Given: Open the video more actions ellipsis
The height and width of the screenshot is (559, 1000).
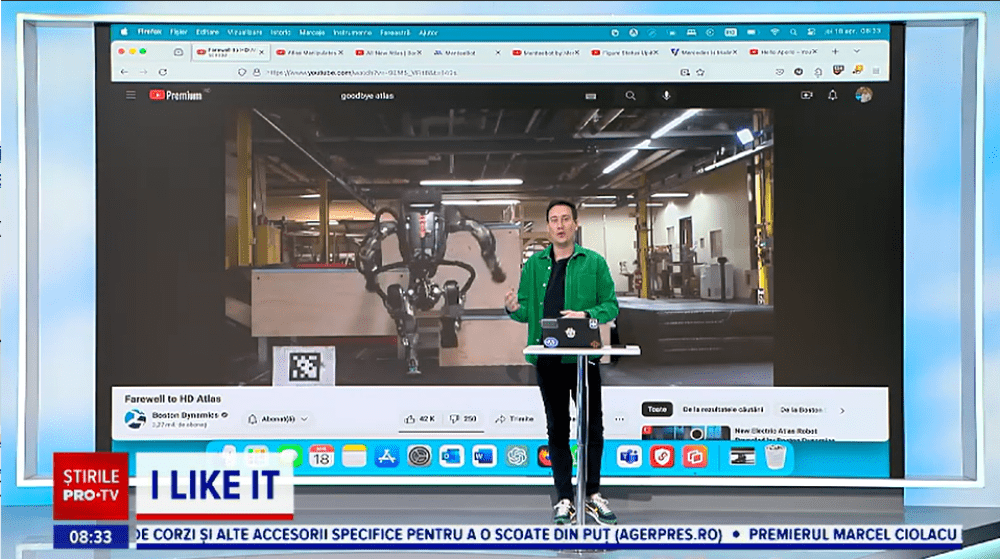Looking at the screenshot, I should pos(619,419).
